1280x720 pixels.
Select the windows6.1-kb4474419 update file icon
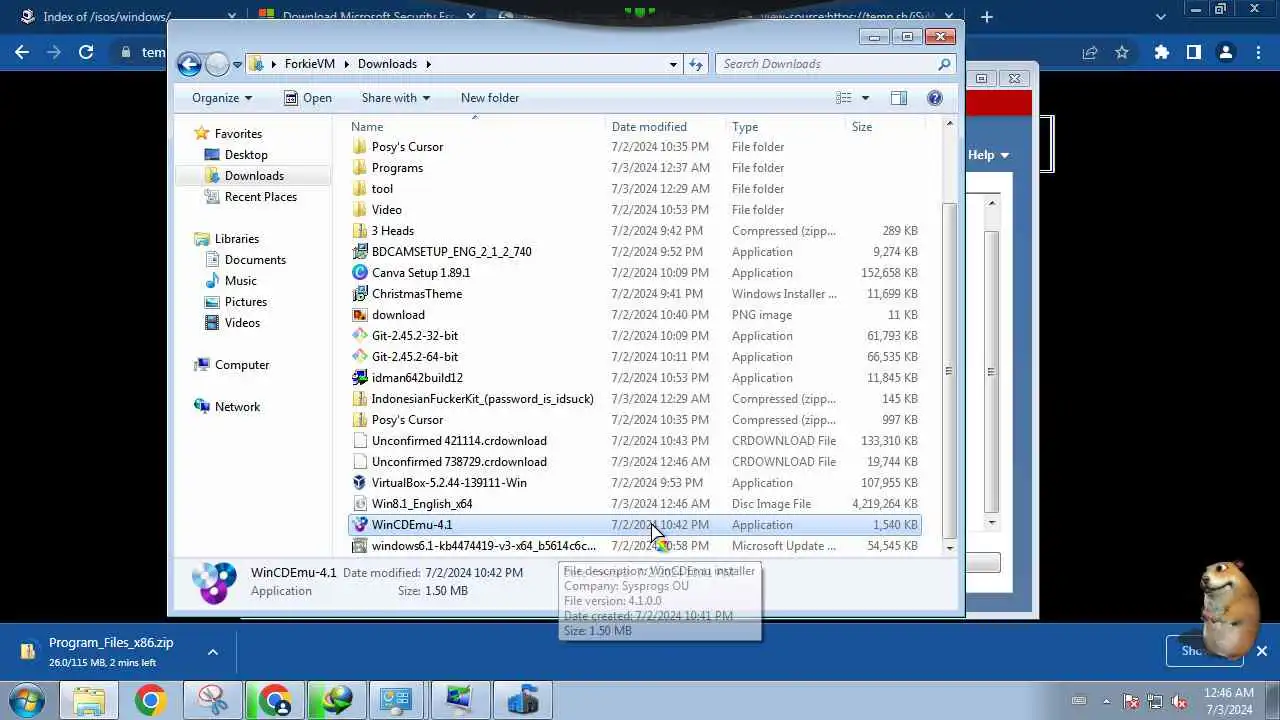[x=360, y=546]
